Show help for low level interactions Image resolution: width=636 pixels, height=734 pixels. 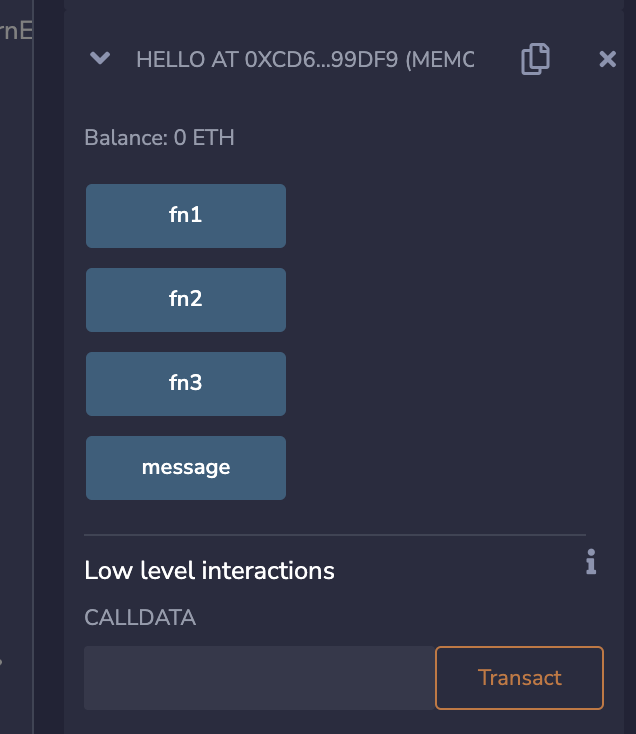click(591, 561)
